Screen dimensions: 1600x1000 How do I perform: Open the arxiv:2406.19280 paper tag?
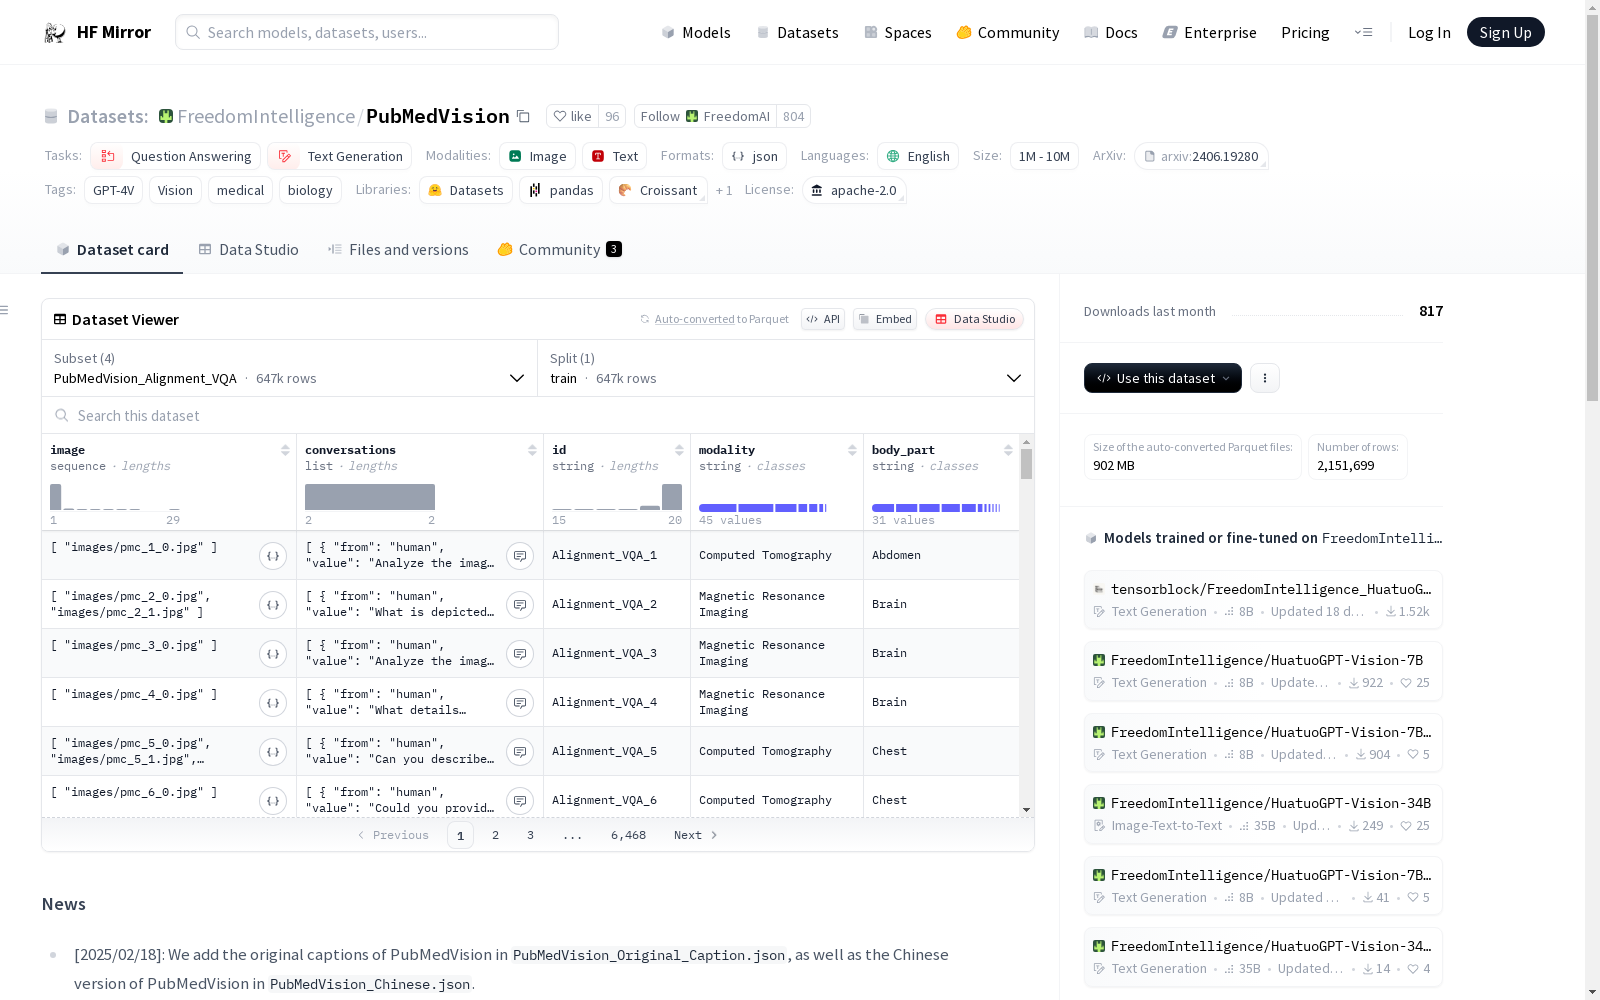1201,156
